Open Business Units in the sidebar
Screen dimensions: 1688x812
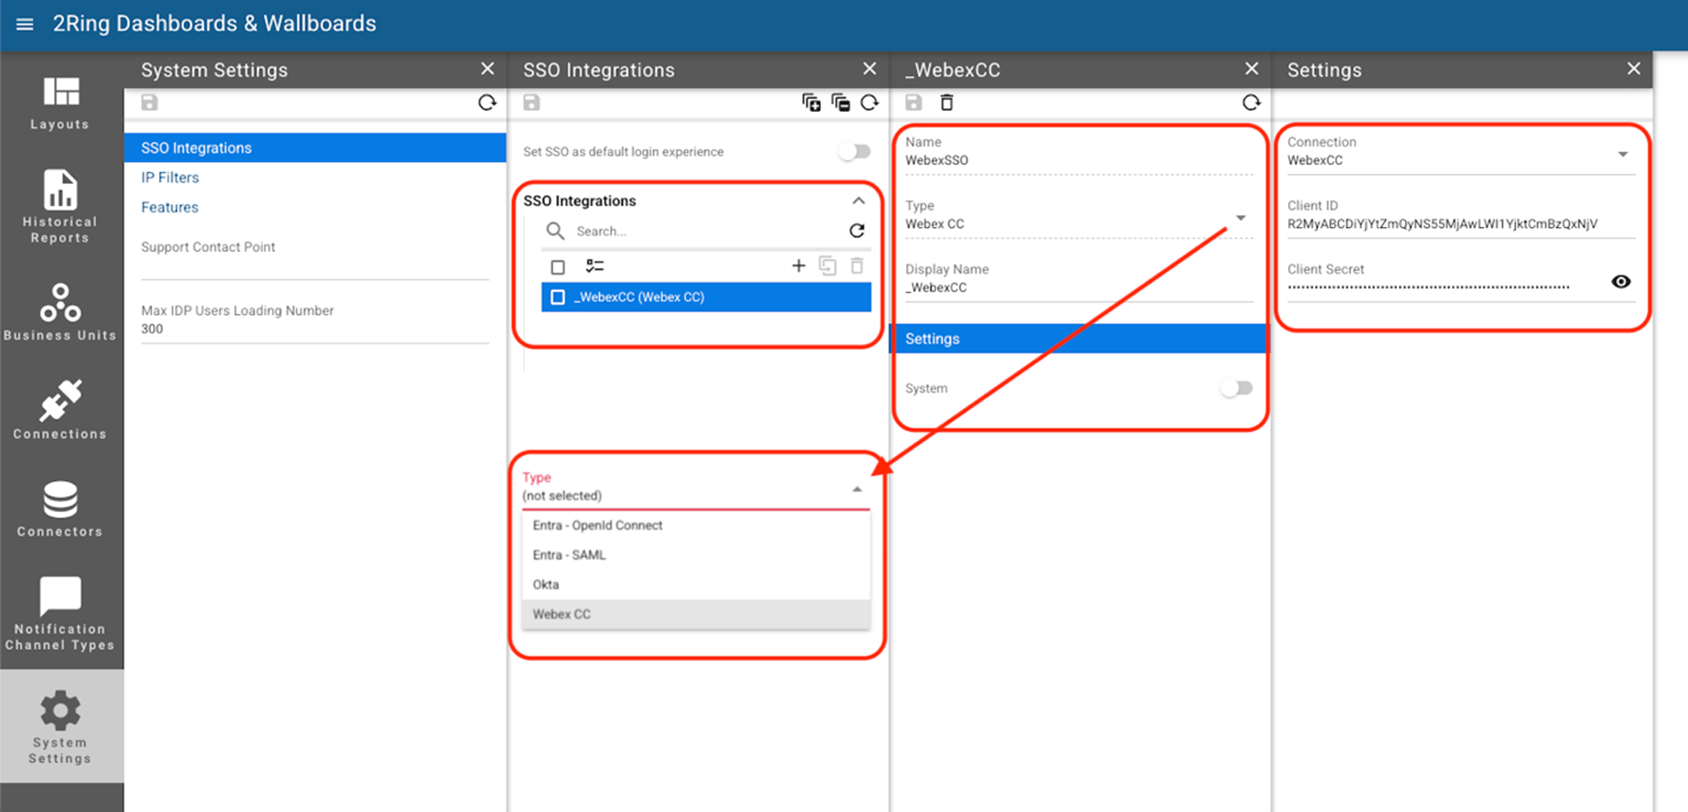coord(60,312)
